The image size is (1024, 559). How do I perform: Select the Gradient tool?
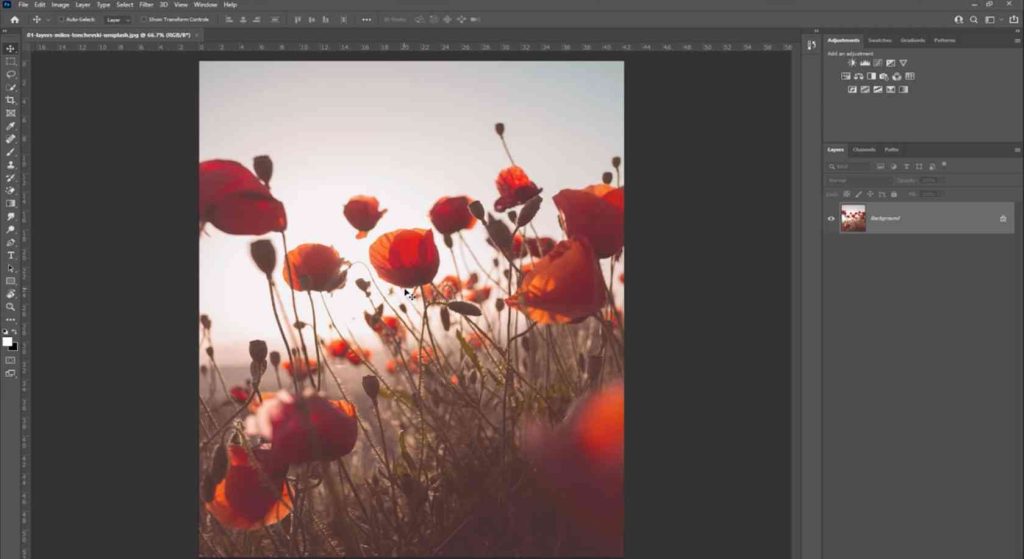10,204
